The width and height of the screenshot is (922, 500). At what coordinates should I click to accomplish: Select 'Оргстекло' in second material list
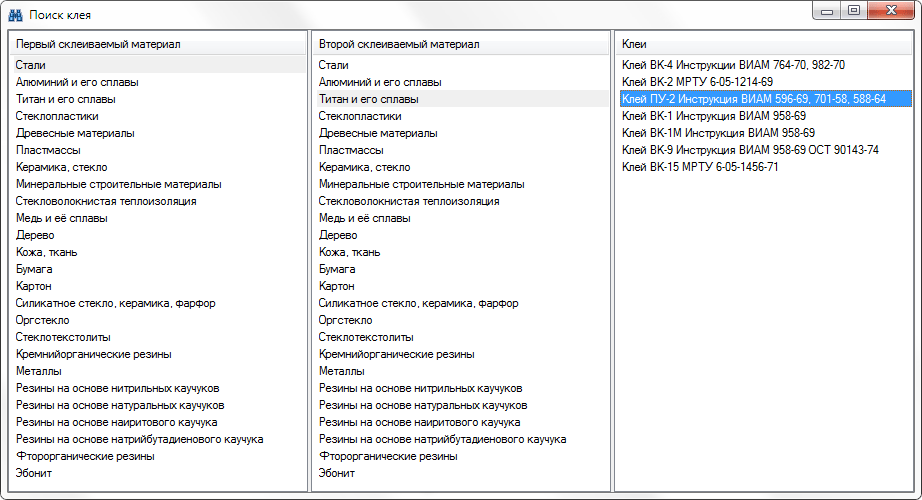[x=345, y=320]
